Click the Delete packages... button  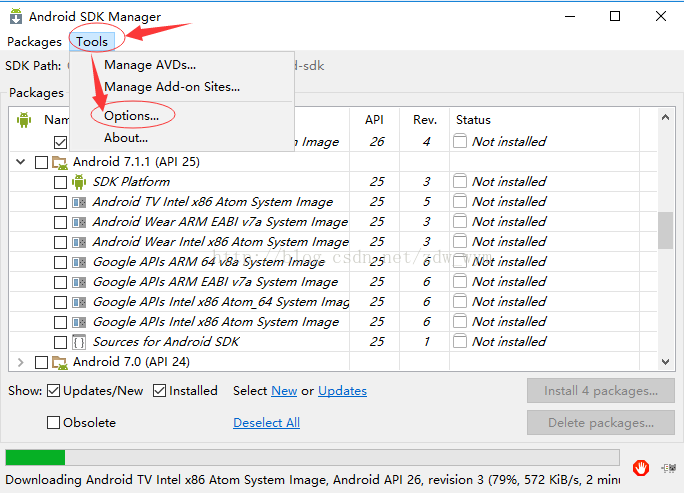point(601,423)
